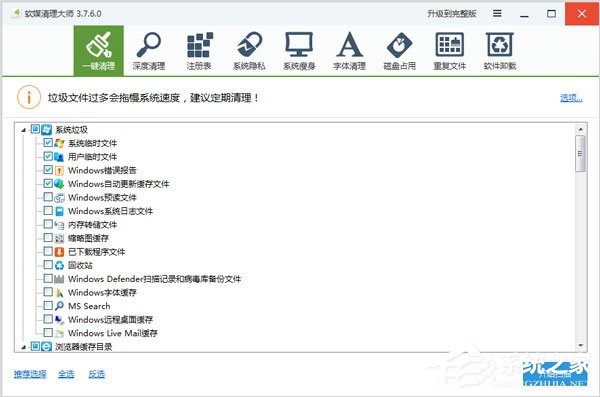600x397 pixels.
Task: Check the Windows预读文件 checkbox
Action: point(48,197)
